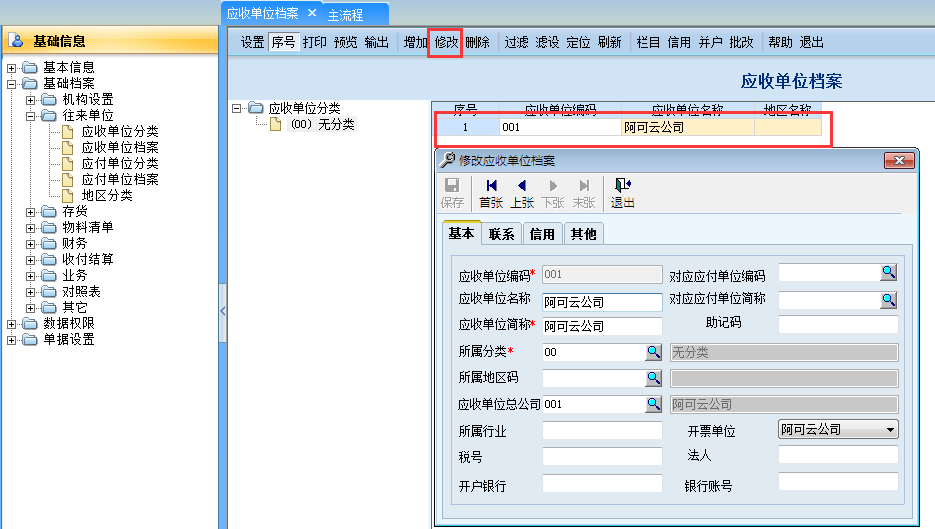Collapse the left panel with splitter arrow
Viewport: 935px width, 529px height.
coord(222,311)
